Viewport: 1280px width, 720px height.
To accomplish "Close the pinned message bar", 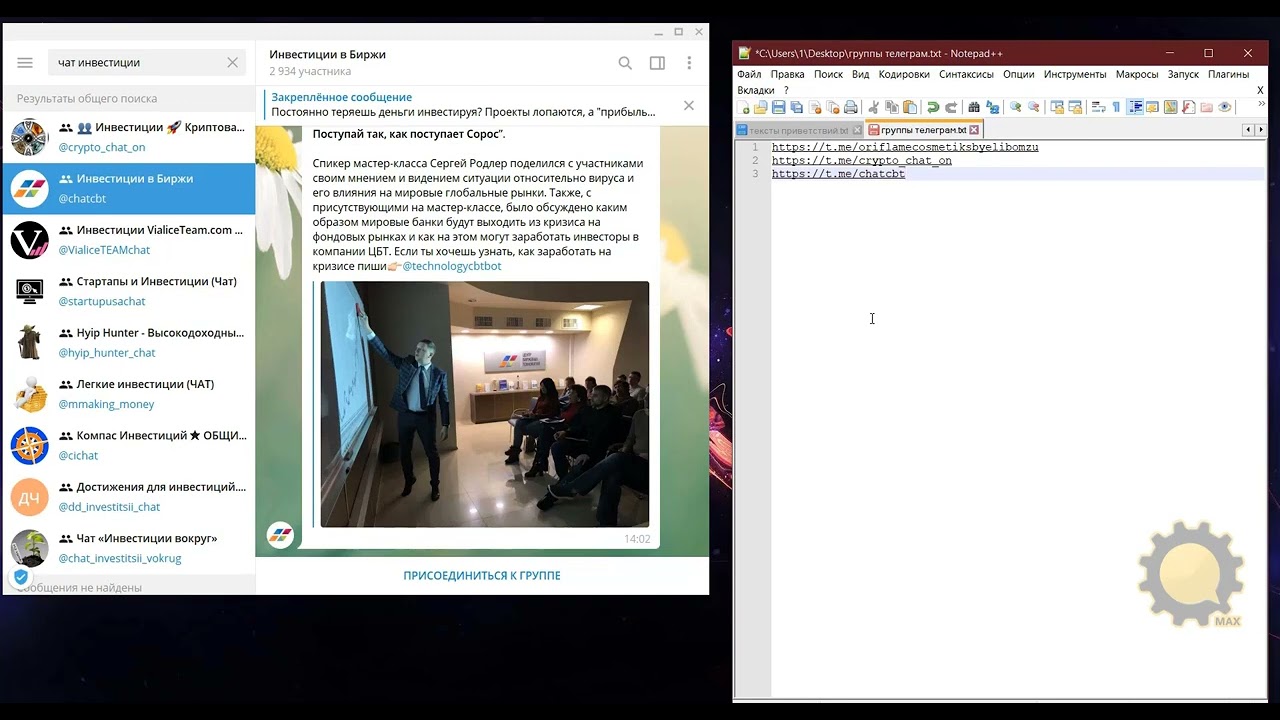I will coord(688,105).
